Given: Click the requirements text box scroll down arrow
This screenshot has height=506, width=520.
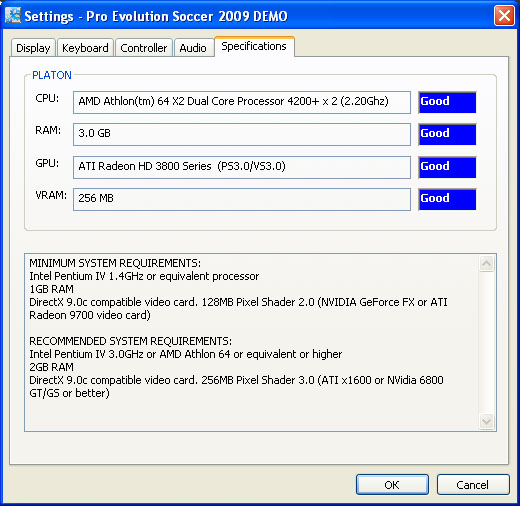Looking at the screenshot, I should pyautogui.click(x=486, y=421).
